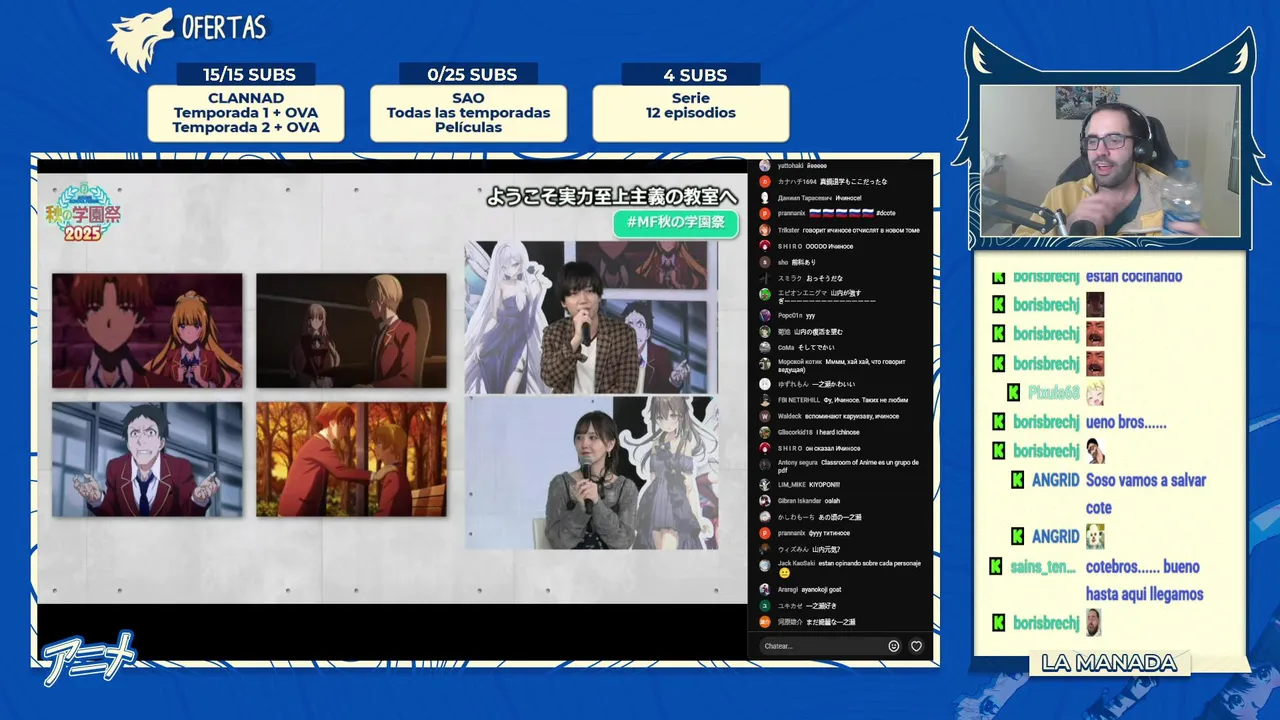Click the message 'cotebros...... bueno hasta aqui llegamos'
Image resolution: width=1280 pixels, height=720 pixels.
point(1145,580)
